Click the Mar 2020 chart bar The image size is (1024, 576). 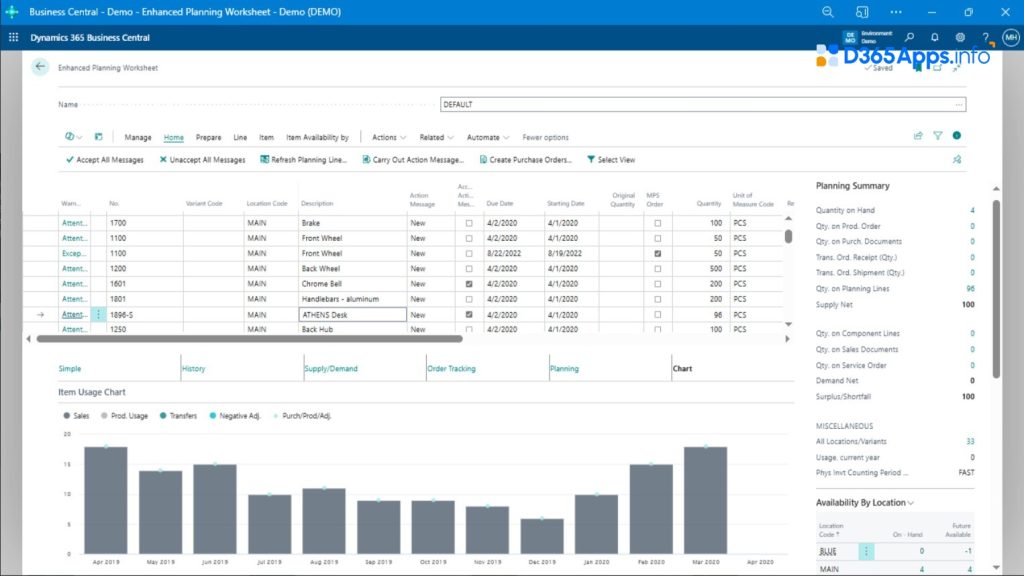[705, 500]
